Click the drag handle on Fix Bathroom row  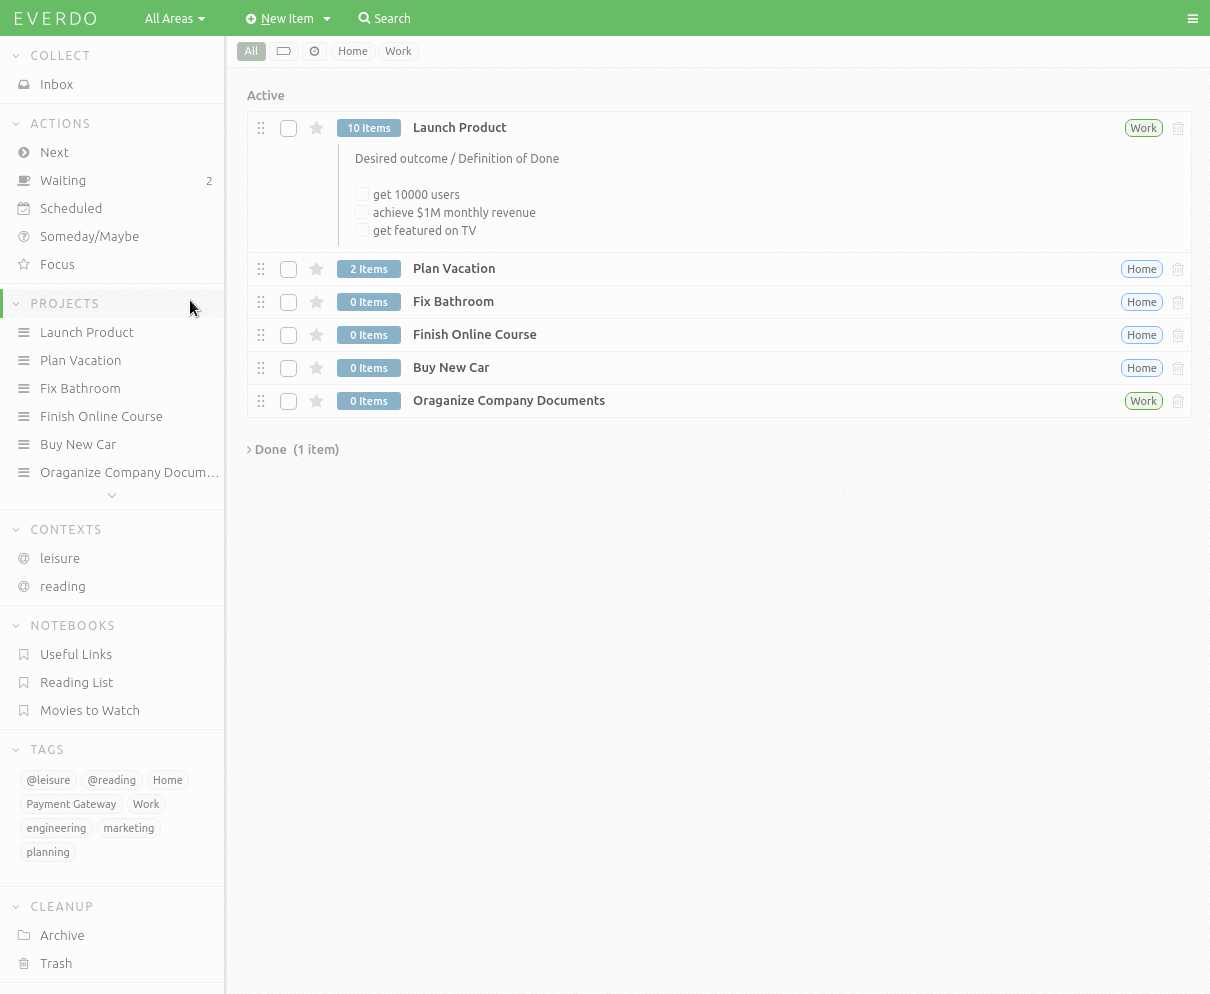260,301
